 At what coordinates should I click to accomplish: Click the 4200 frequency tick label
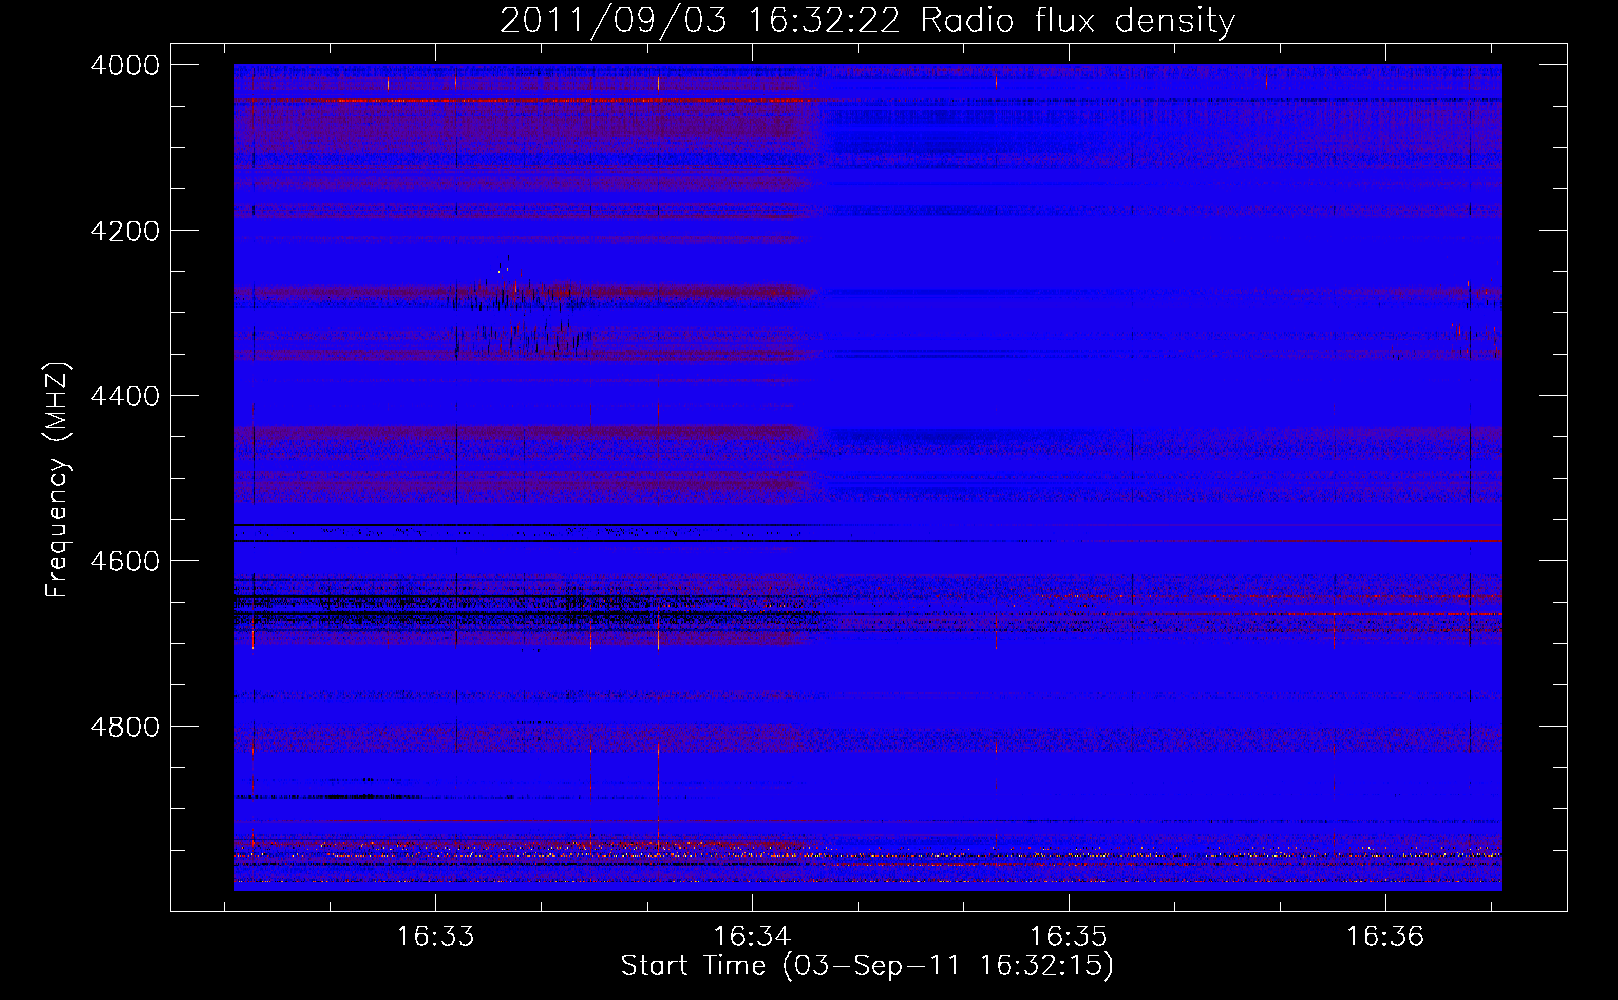tap(125, 231)
